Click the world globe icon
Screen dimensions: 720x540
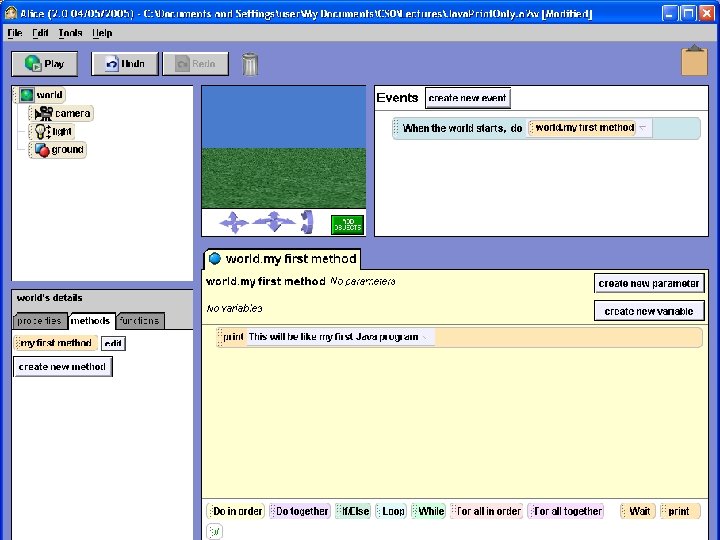27,95
